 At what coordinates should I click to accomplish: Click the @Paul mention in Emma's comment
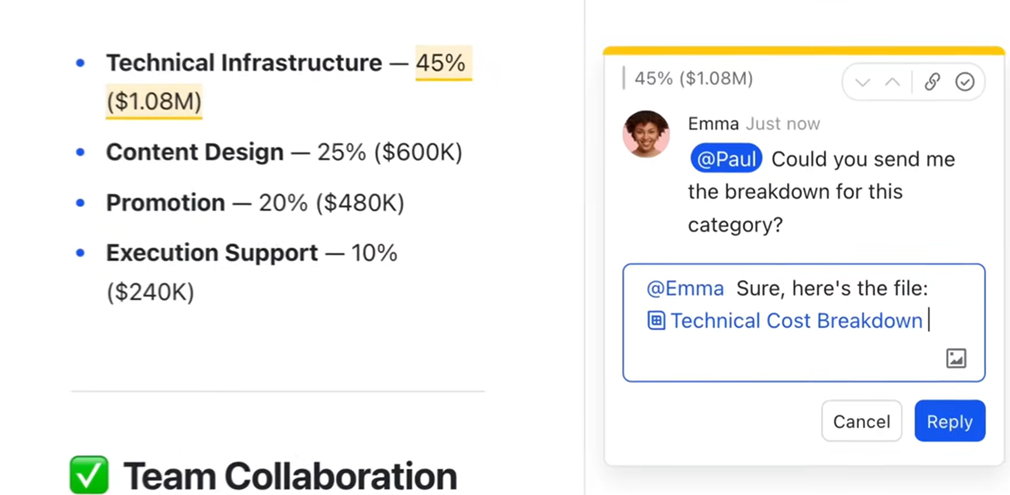(726, 159)
